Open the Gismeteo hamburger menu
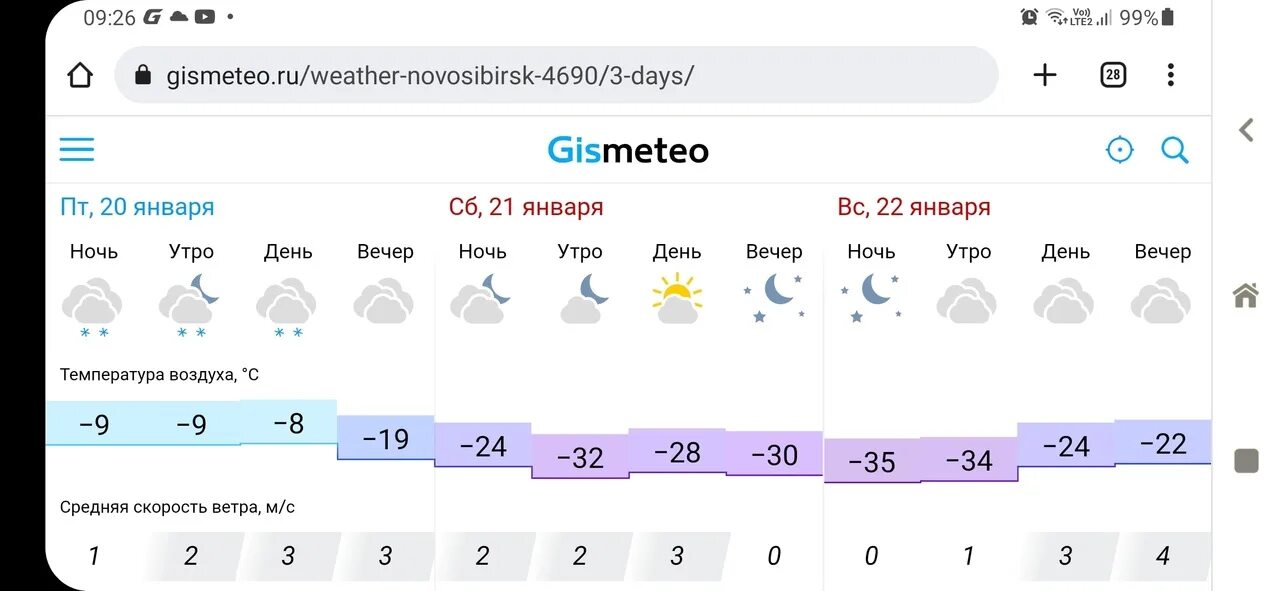1280x591 pixels. pos(77,150)
